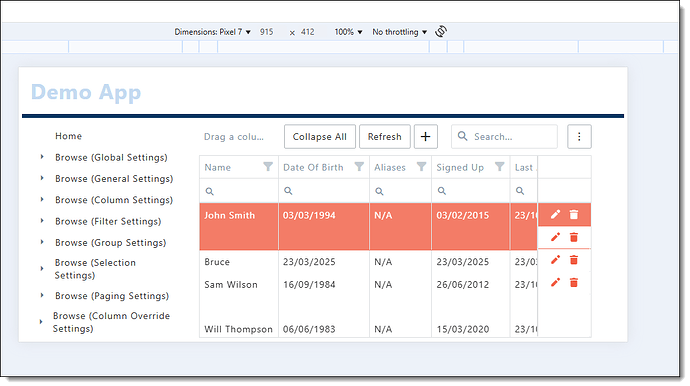Open the 100% zoom dropdown
The image size is (690, 386).
(348, 32)
